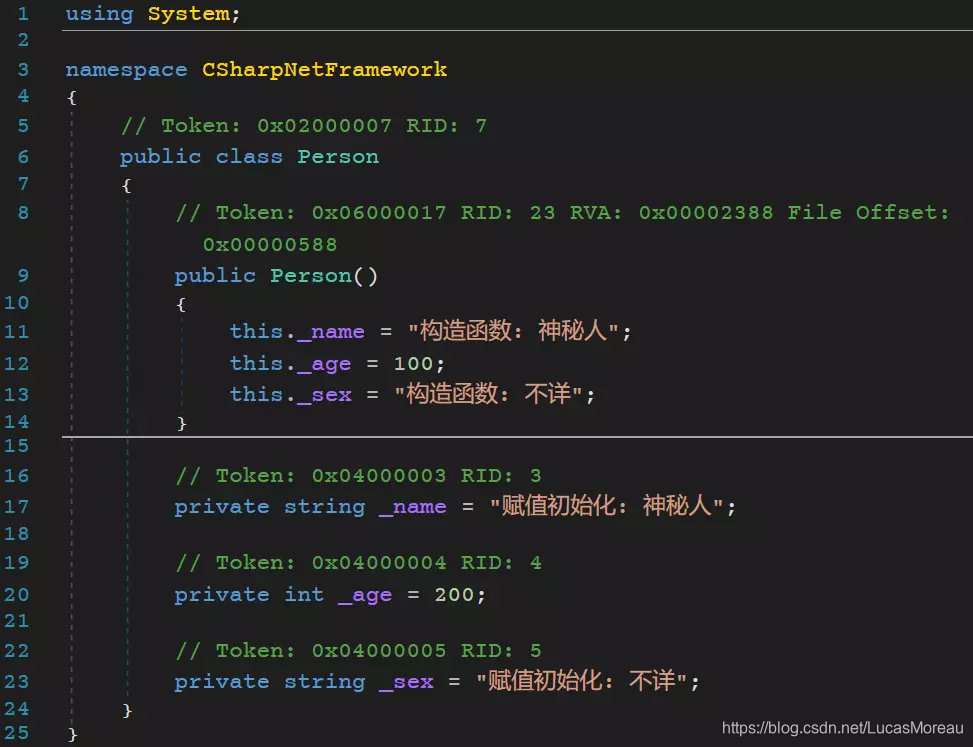This screenshot has height=747, width=973.
Task: Click the comment 'Token: 0x04000005 RID: 5'
Action: 359,651
